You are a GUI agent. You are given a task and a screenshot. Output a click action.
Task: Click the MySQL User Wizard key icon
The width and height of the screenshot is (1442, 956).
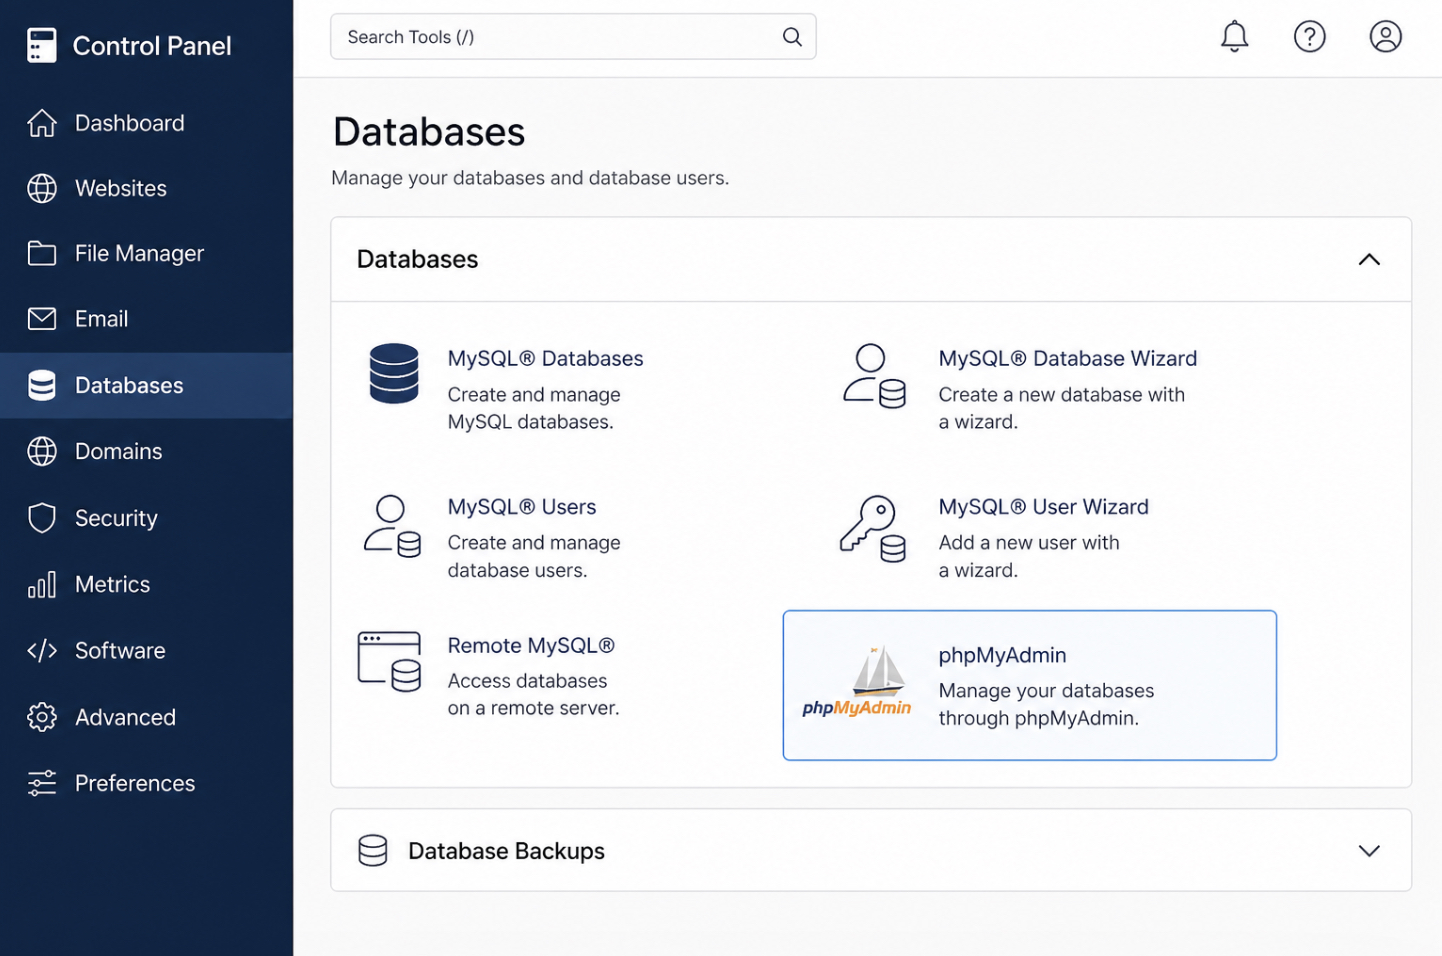(873, 529)
